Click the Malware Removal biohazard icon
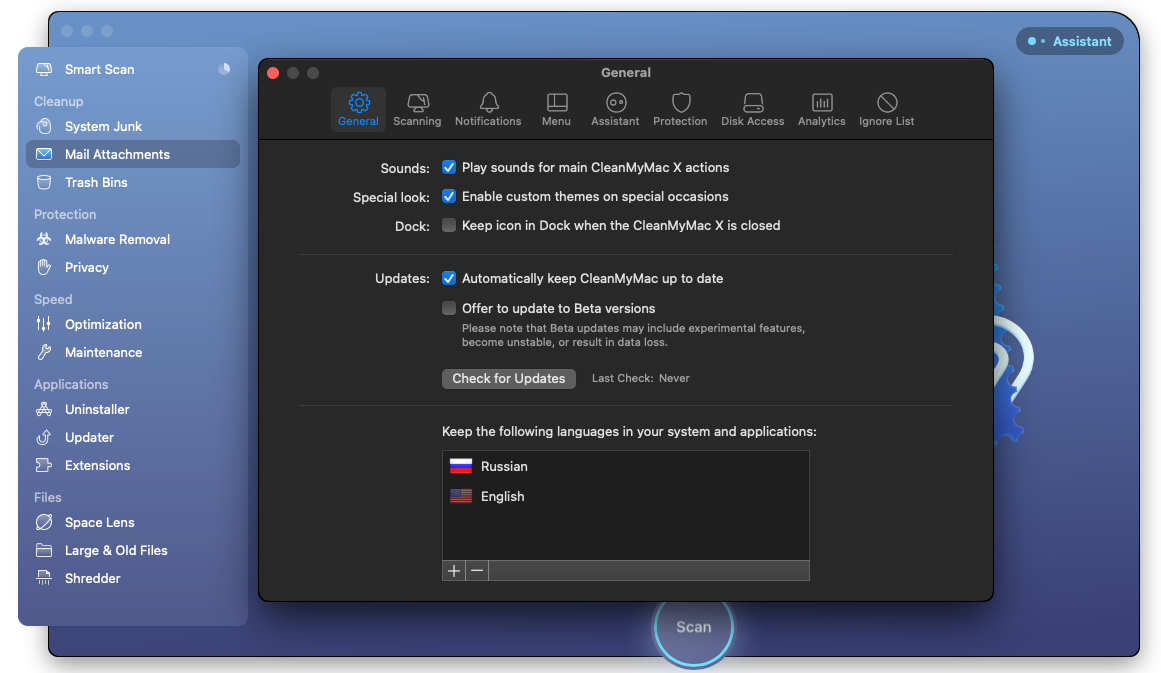 [x=44, y=240]
